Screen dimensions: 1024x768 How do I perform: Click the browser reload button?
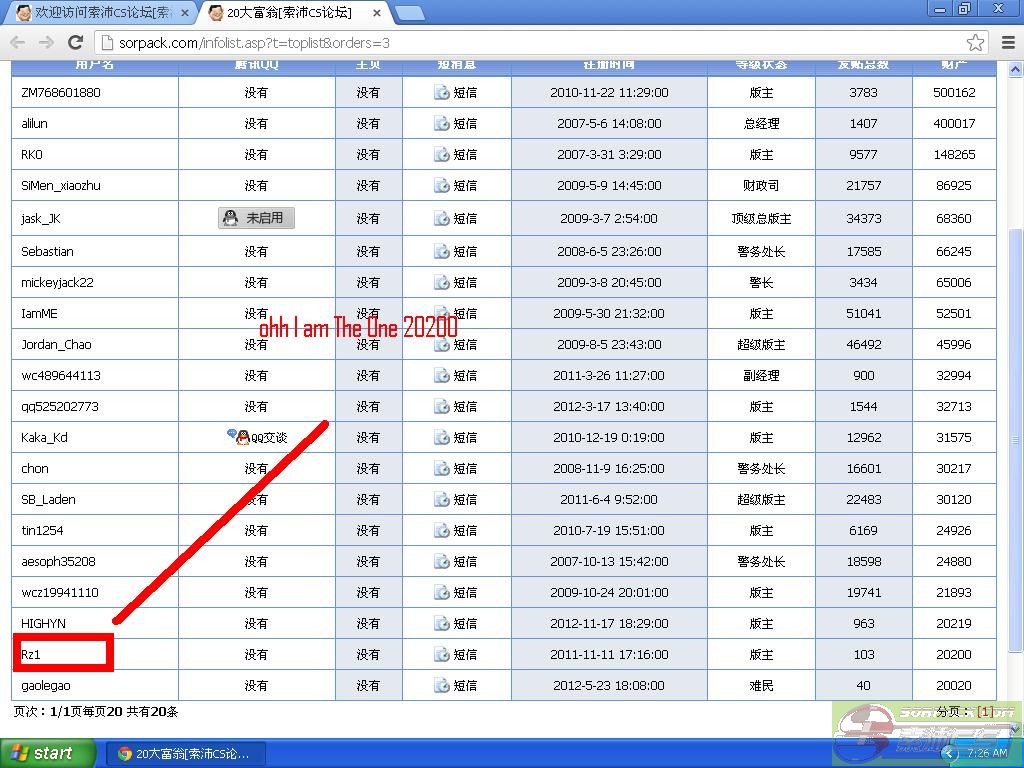[75, 42]
